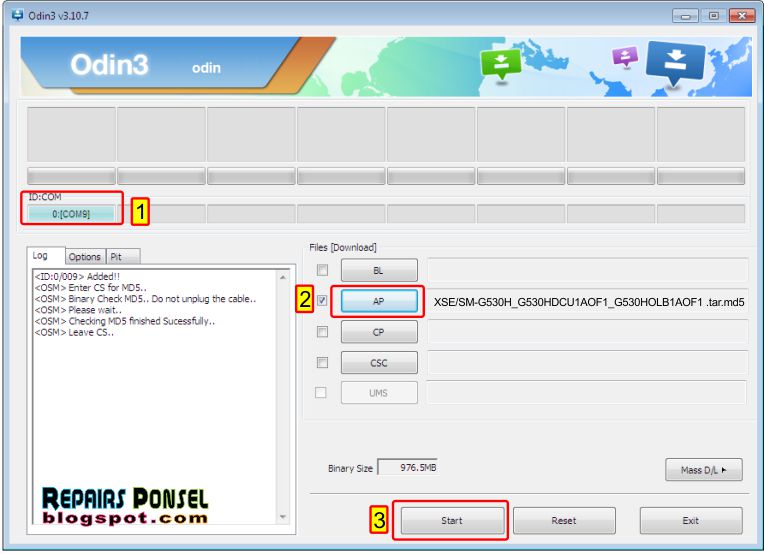Click the empty CP file path field
The image size is (764, 554).
coord(588,332)
